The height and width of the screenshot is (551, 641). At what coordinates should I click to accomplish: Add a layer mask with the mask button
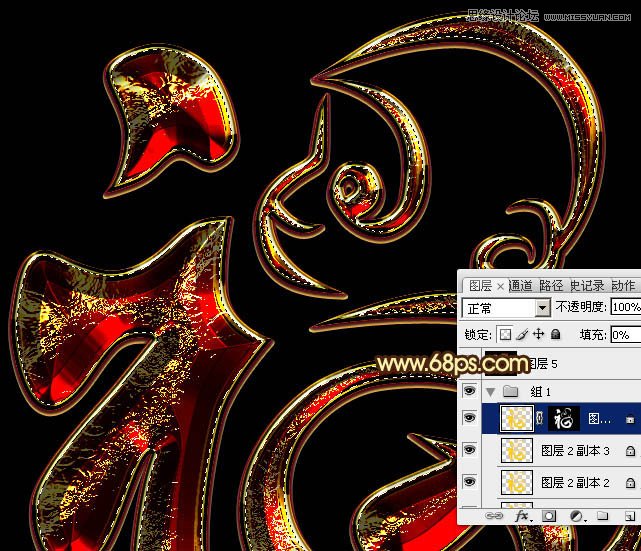549,516
